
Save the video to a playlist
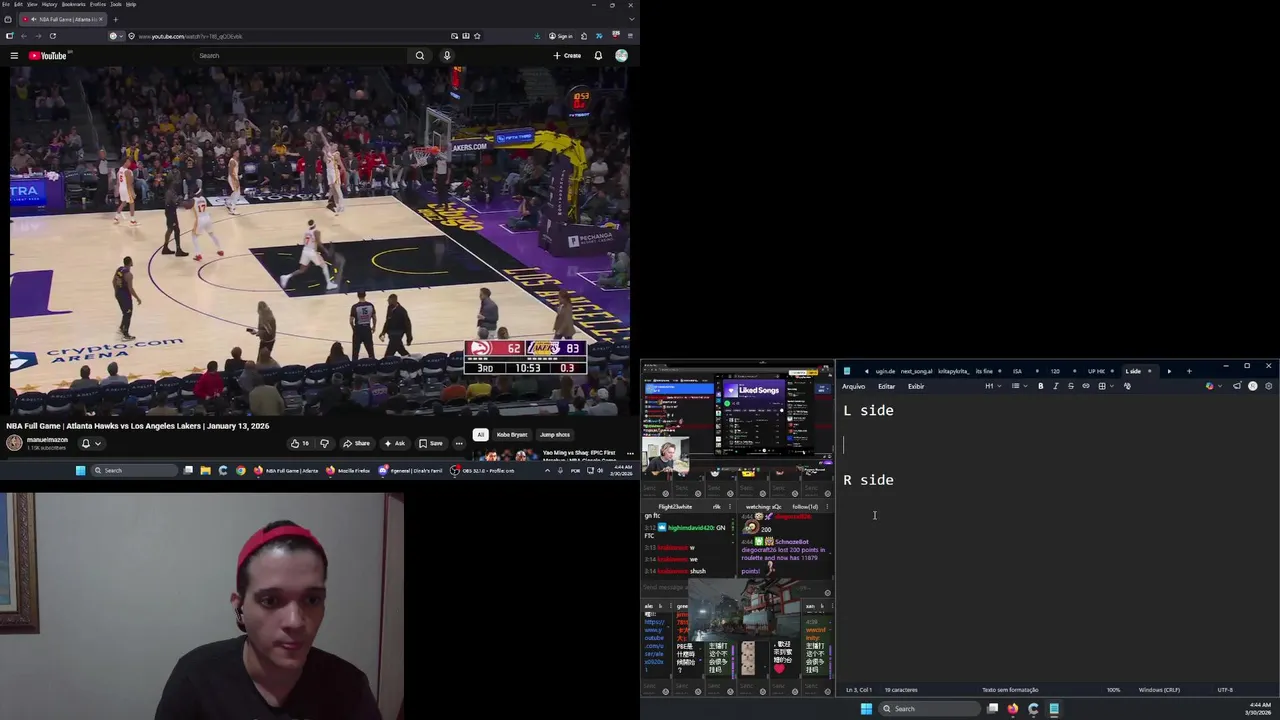point(431,443)
